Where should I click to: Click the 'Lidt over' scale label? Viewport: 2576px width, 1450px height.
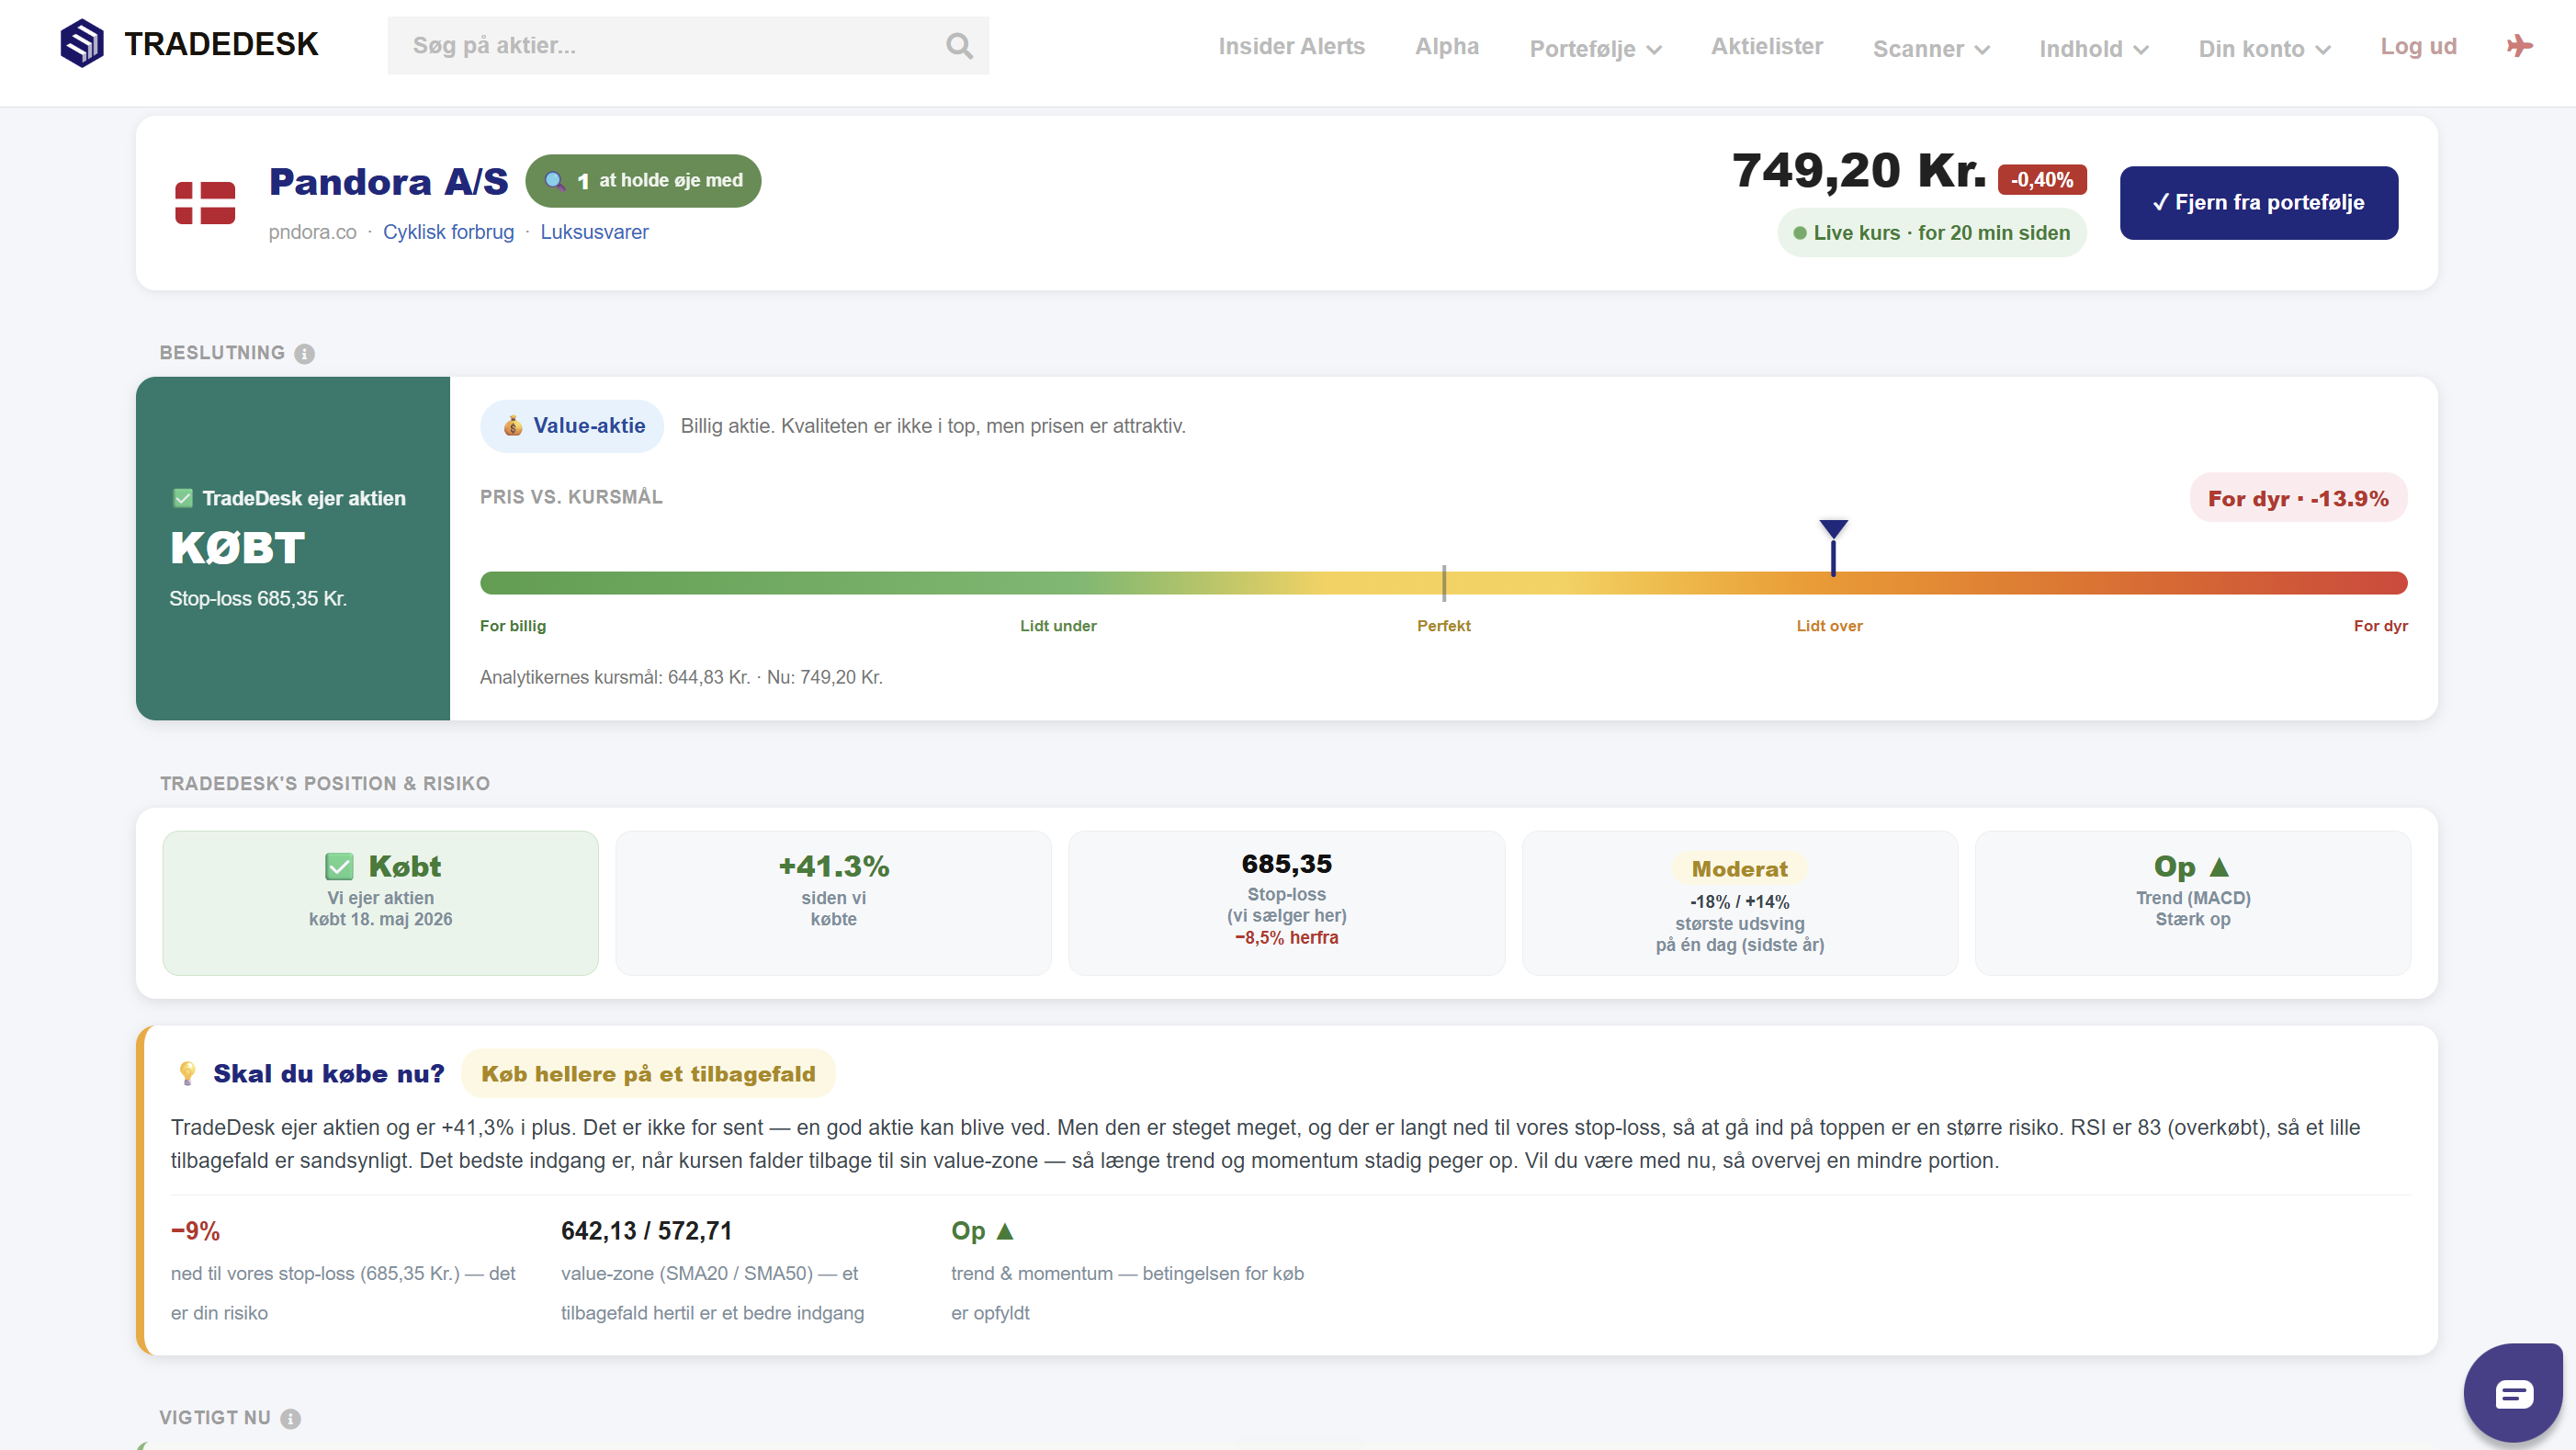coord(1829,626)
